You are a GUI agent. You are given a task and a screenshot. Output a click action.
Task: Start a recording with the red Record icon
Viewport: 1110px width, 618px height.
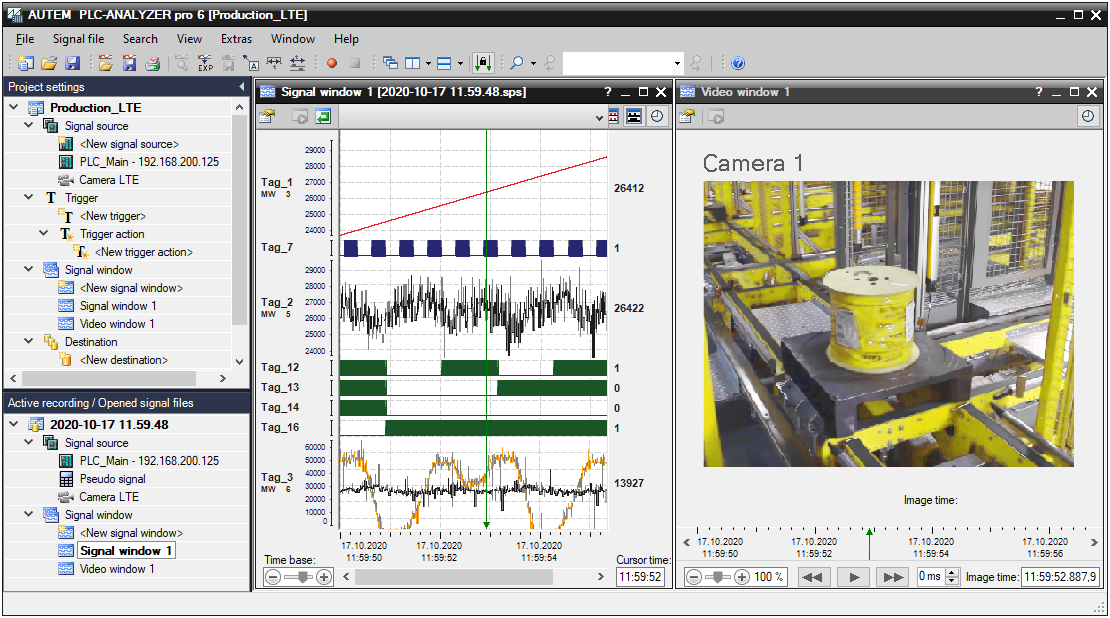[333, 62]
